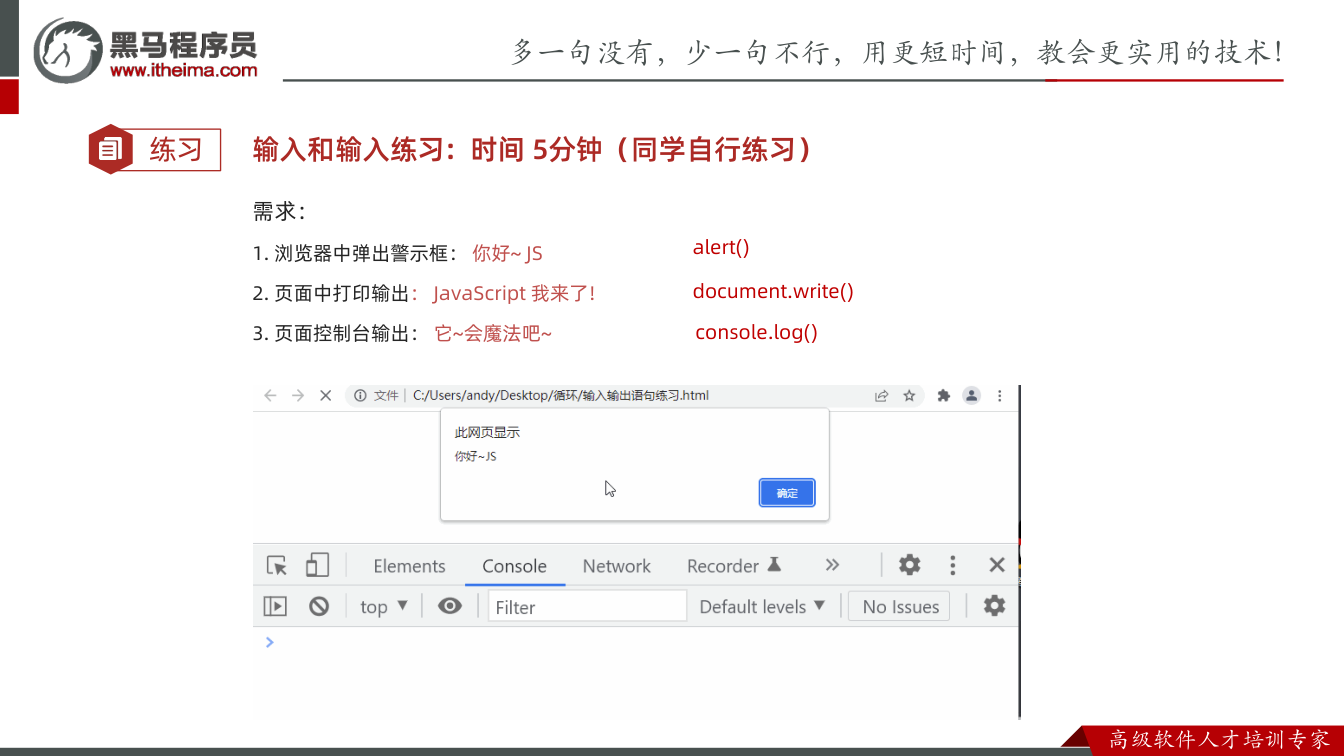
Task: Open the extensions puzzle icon
Action: point(943,396)
